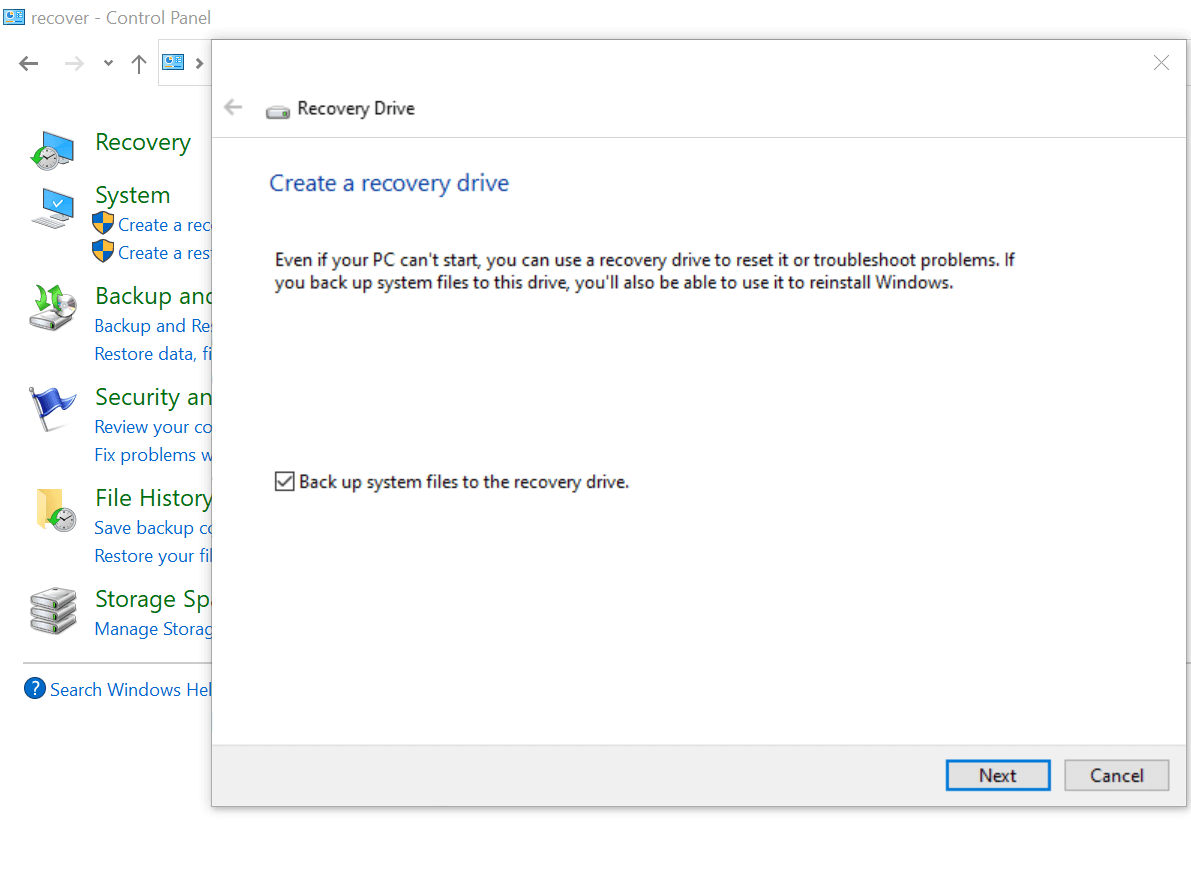Uncheck back up system files option

tap(284, 481)
